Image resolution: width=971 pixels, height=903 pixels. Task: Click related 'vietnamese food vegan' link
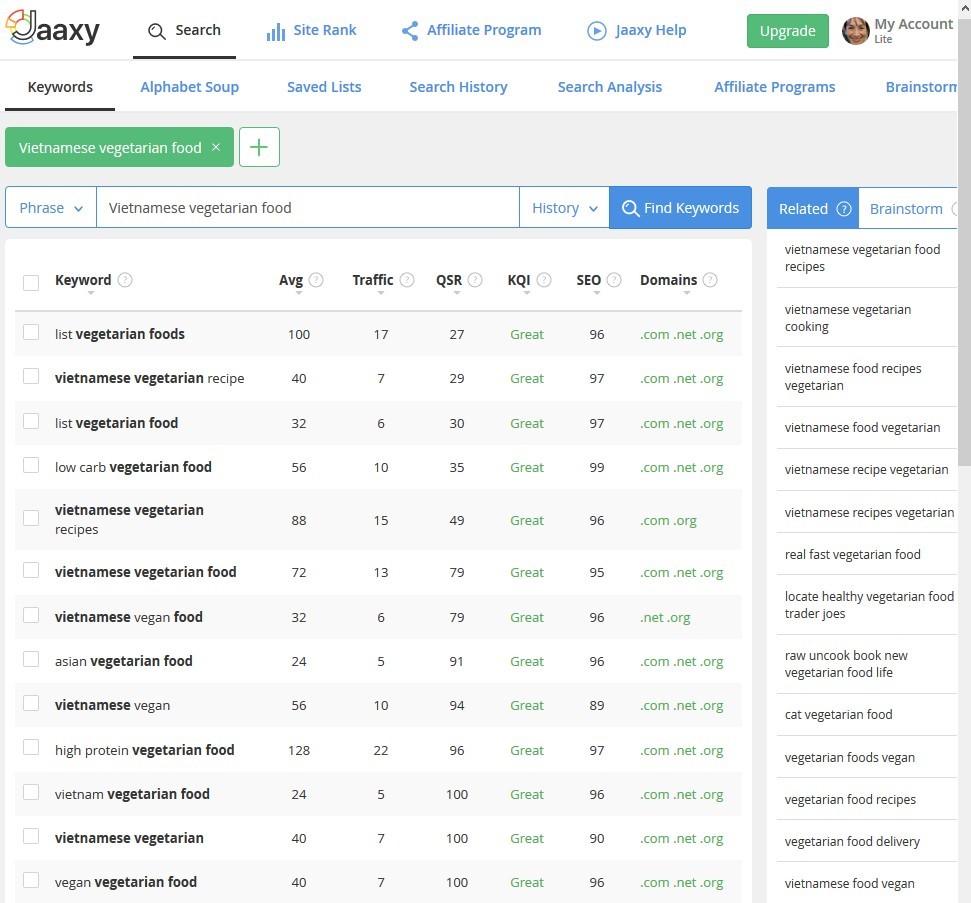tap(849, 883)
